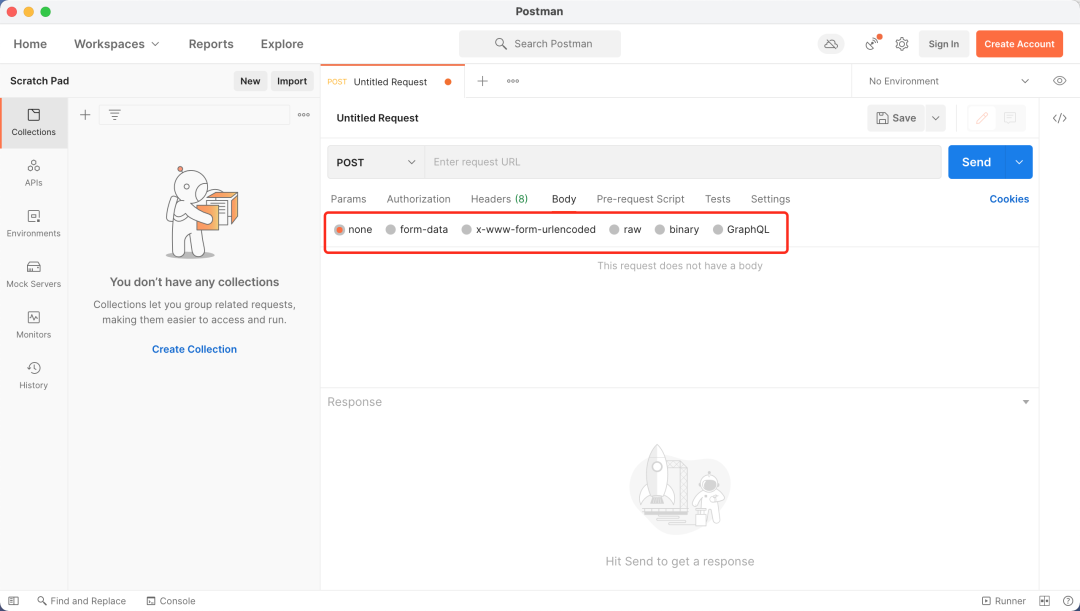Click the two-pane layout icon in the status bar
Screen dimensions: 1080x611
point(1044,601)
